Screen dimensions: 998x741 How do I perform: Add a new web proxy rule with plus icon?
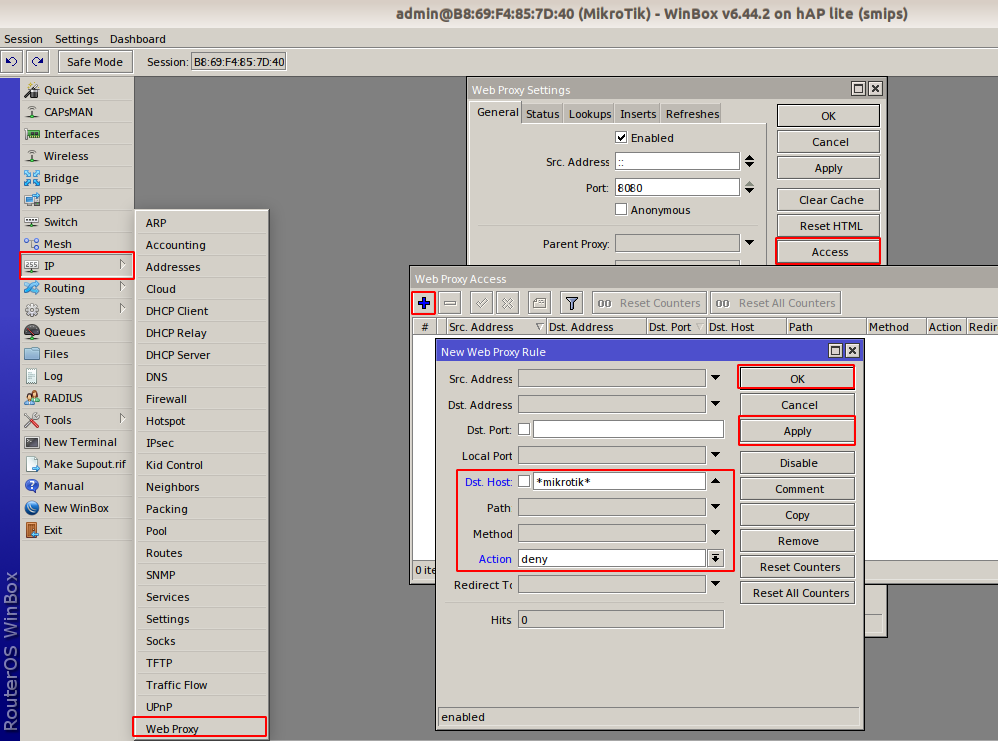422,302
